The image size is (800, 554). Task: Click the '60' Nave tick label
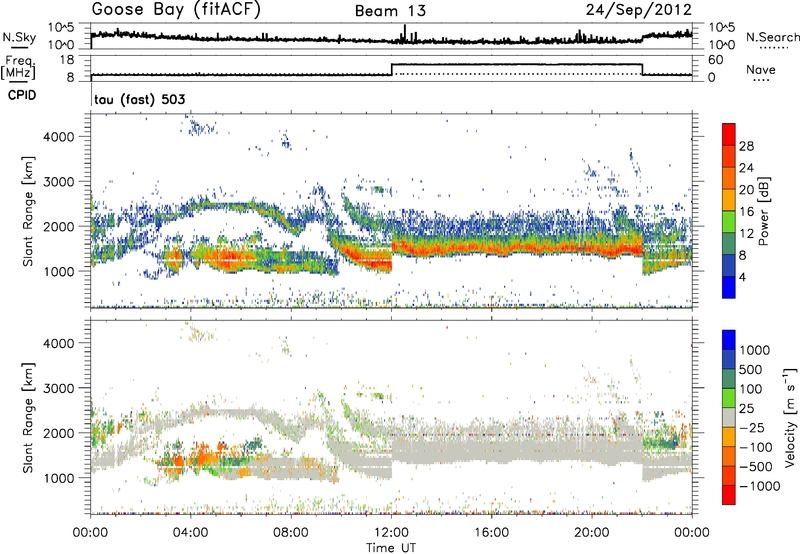pos(716,60)
